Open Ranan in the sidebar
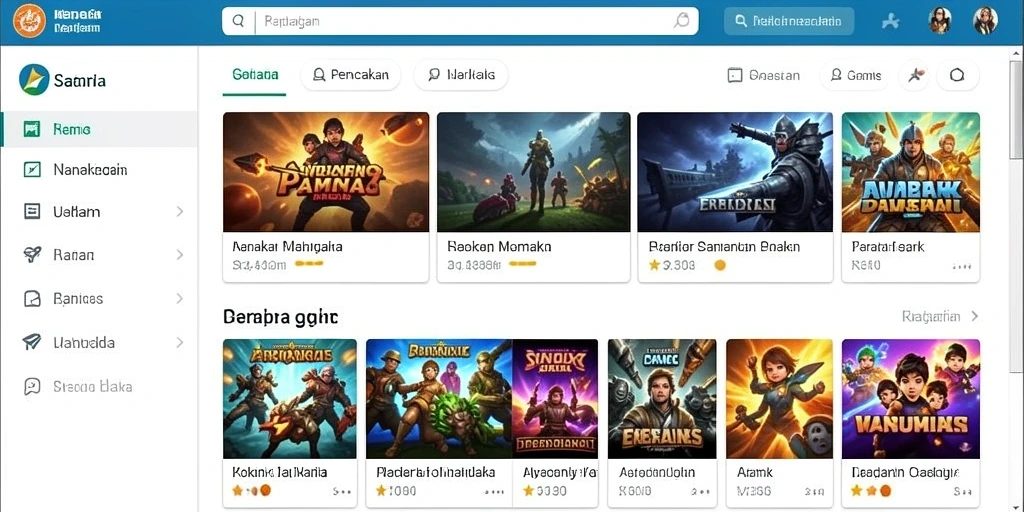The width and height of the screenshot is (1024, 512). point(99,255)
